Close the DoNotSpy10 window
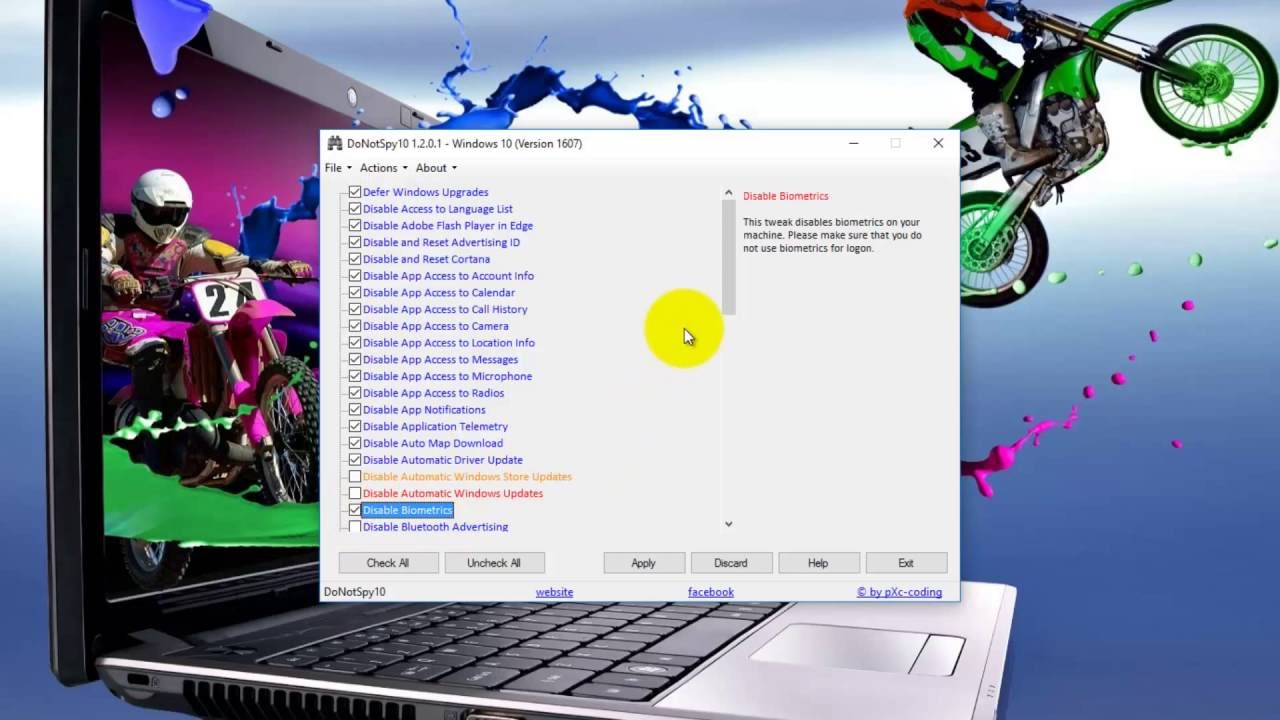This screenshot has width=1280, height=720. (938, 143)
